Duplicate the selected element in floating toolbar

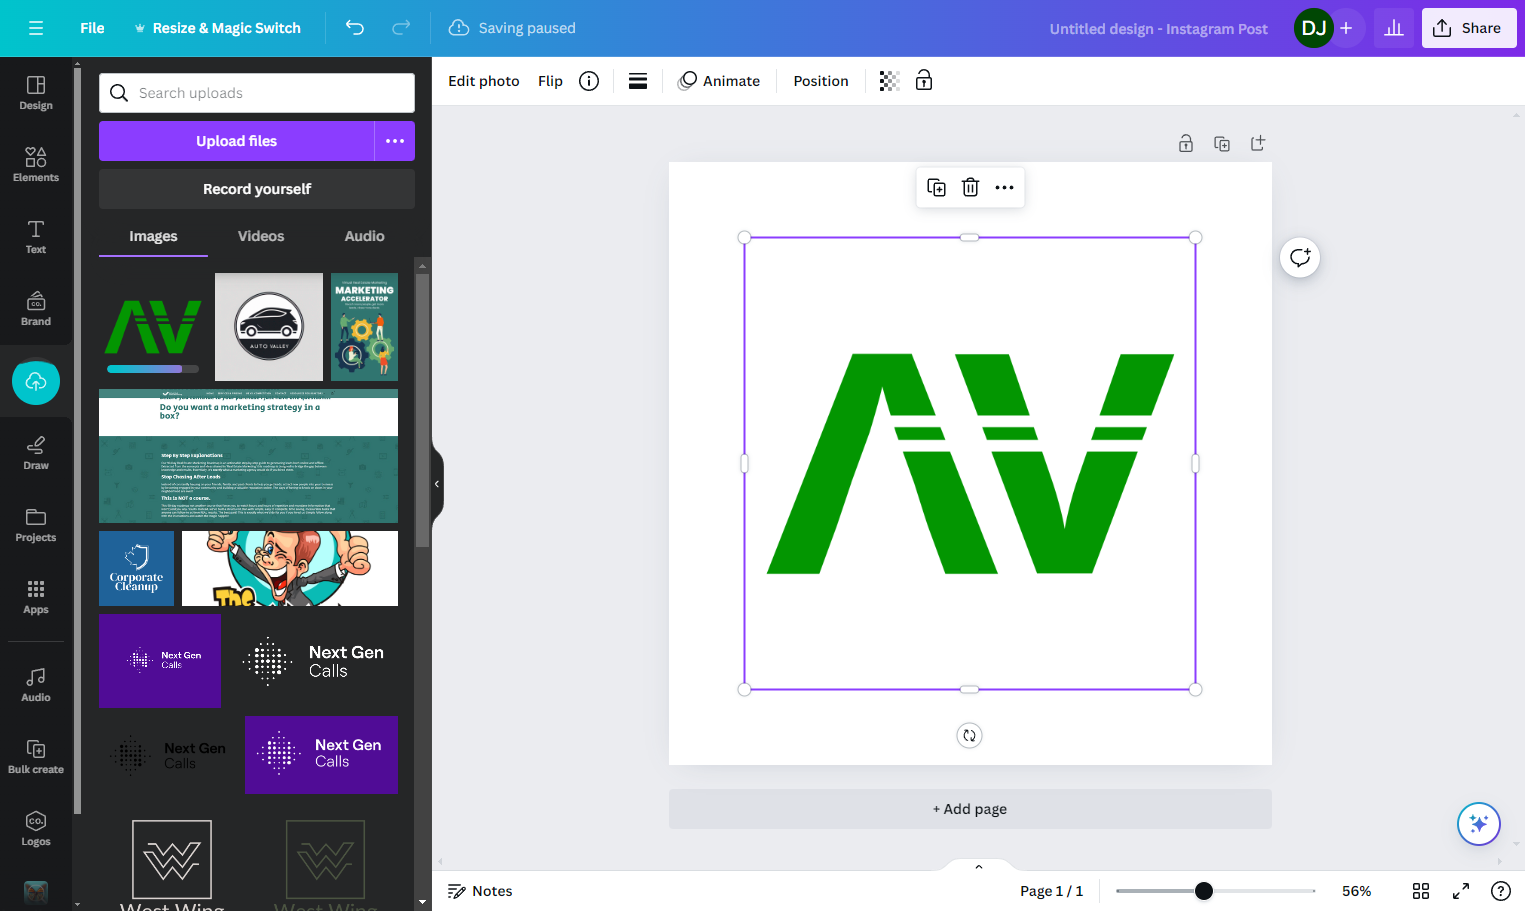[936, 187]
